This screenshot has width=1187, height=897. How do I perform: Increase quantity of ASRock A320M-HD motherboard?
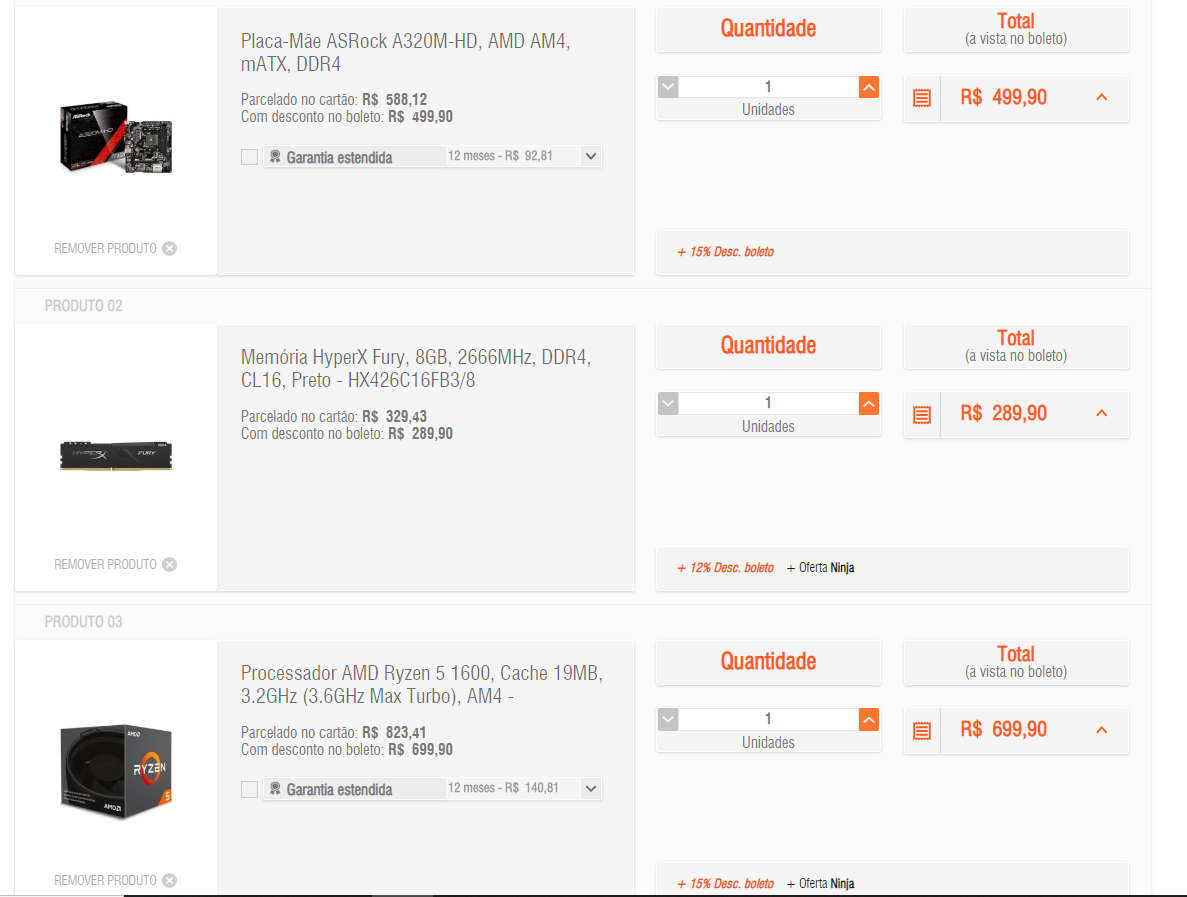click(869, 87)
